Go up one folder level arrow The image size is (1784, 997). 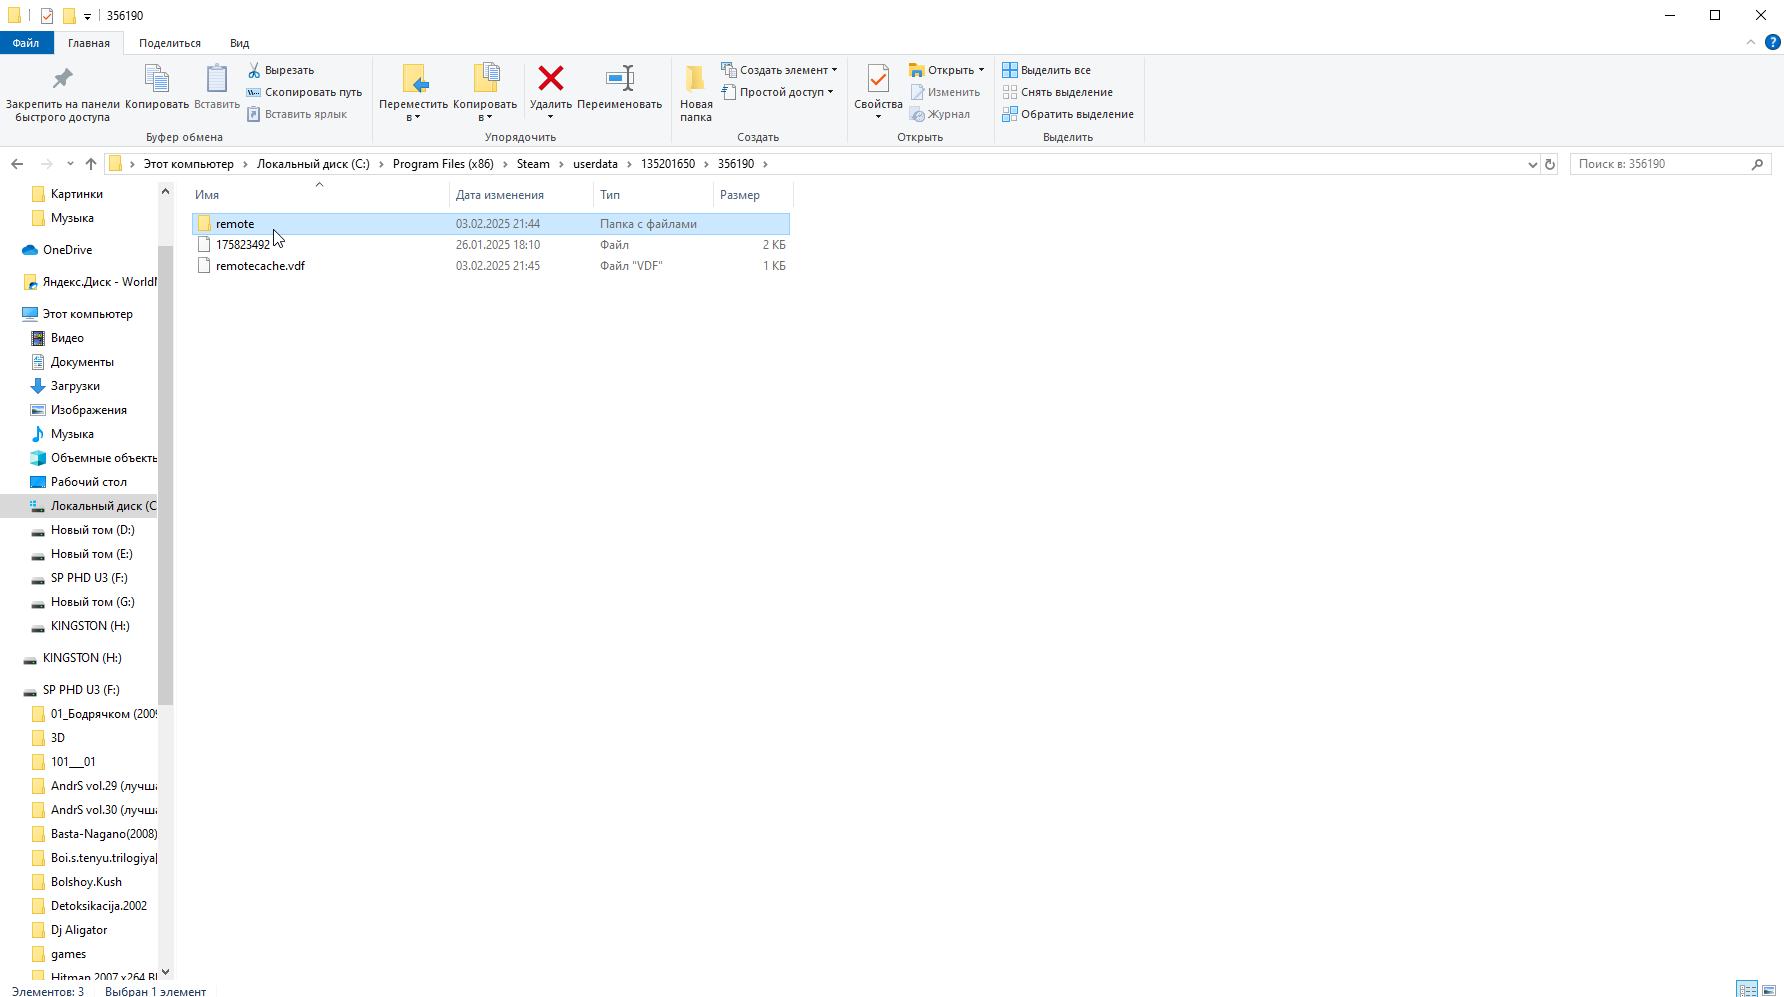coord(91,164)
